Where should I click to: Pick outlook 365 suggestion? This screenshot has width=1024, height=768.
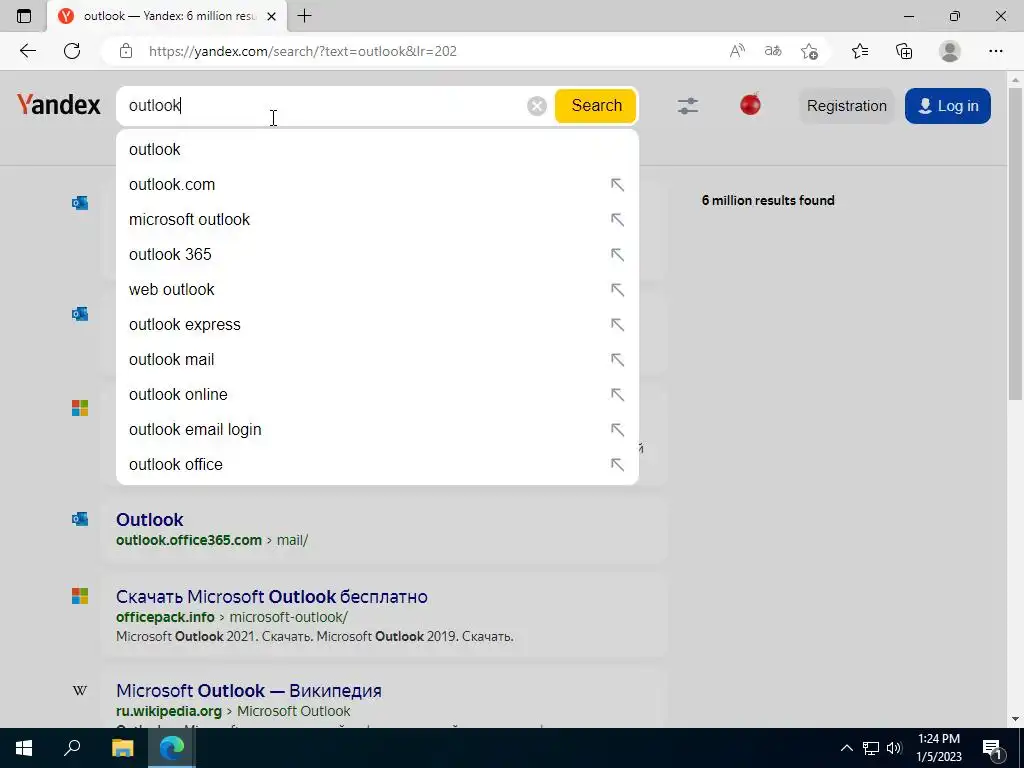click(377, 255)
